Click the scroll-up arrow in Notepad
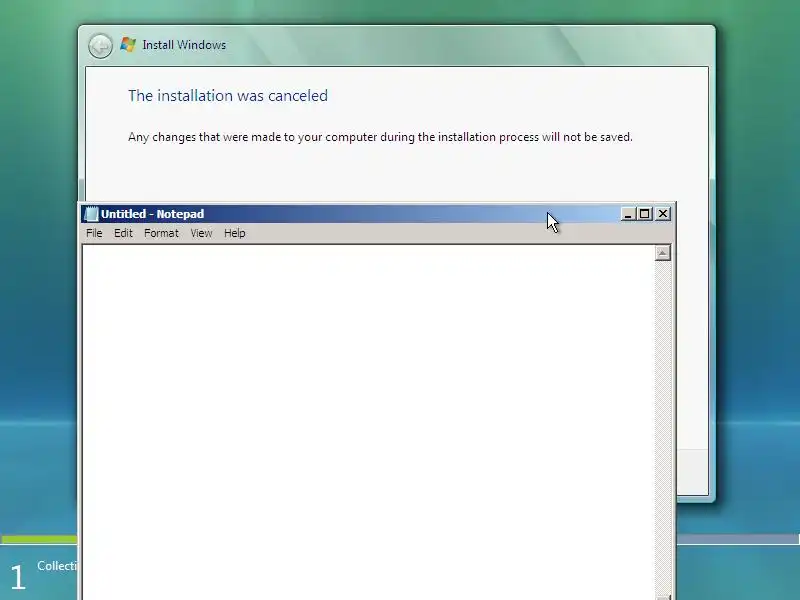800x600 pixels. tap(662, 253)
